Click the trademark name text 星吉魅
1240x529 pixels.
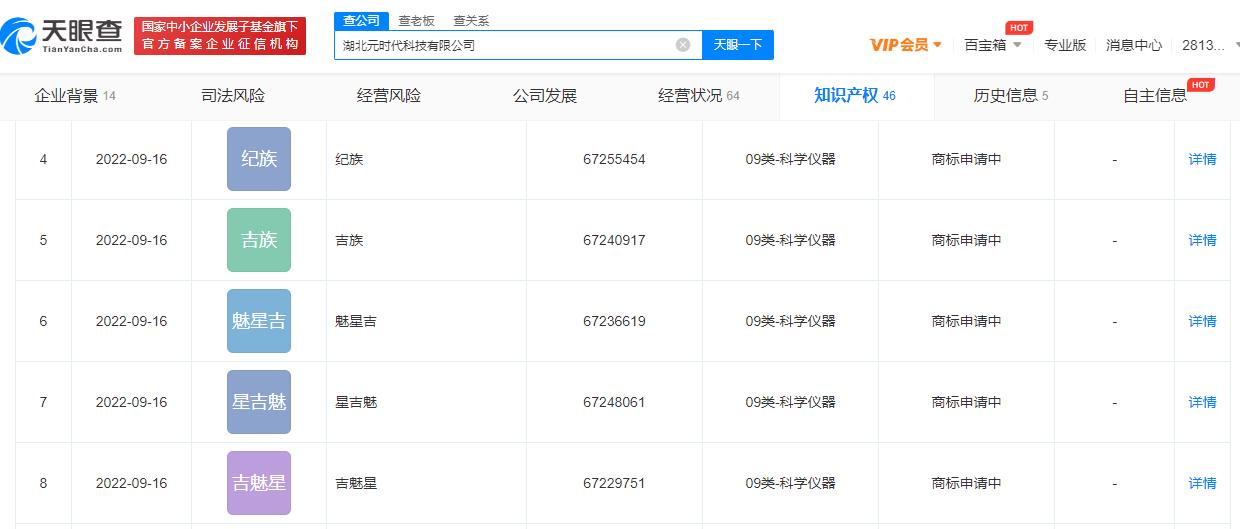click(x=356, y=402)
